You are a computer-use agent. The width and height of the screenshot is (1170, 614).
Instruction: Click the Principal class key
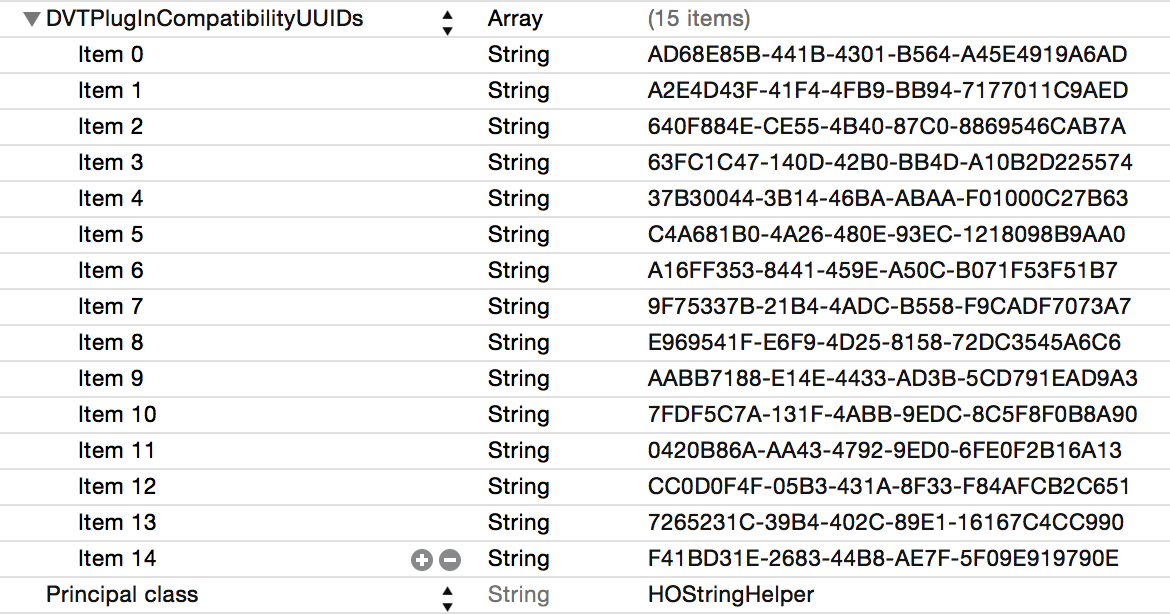122,595
